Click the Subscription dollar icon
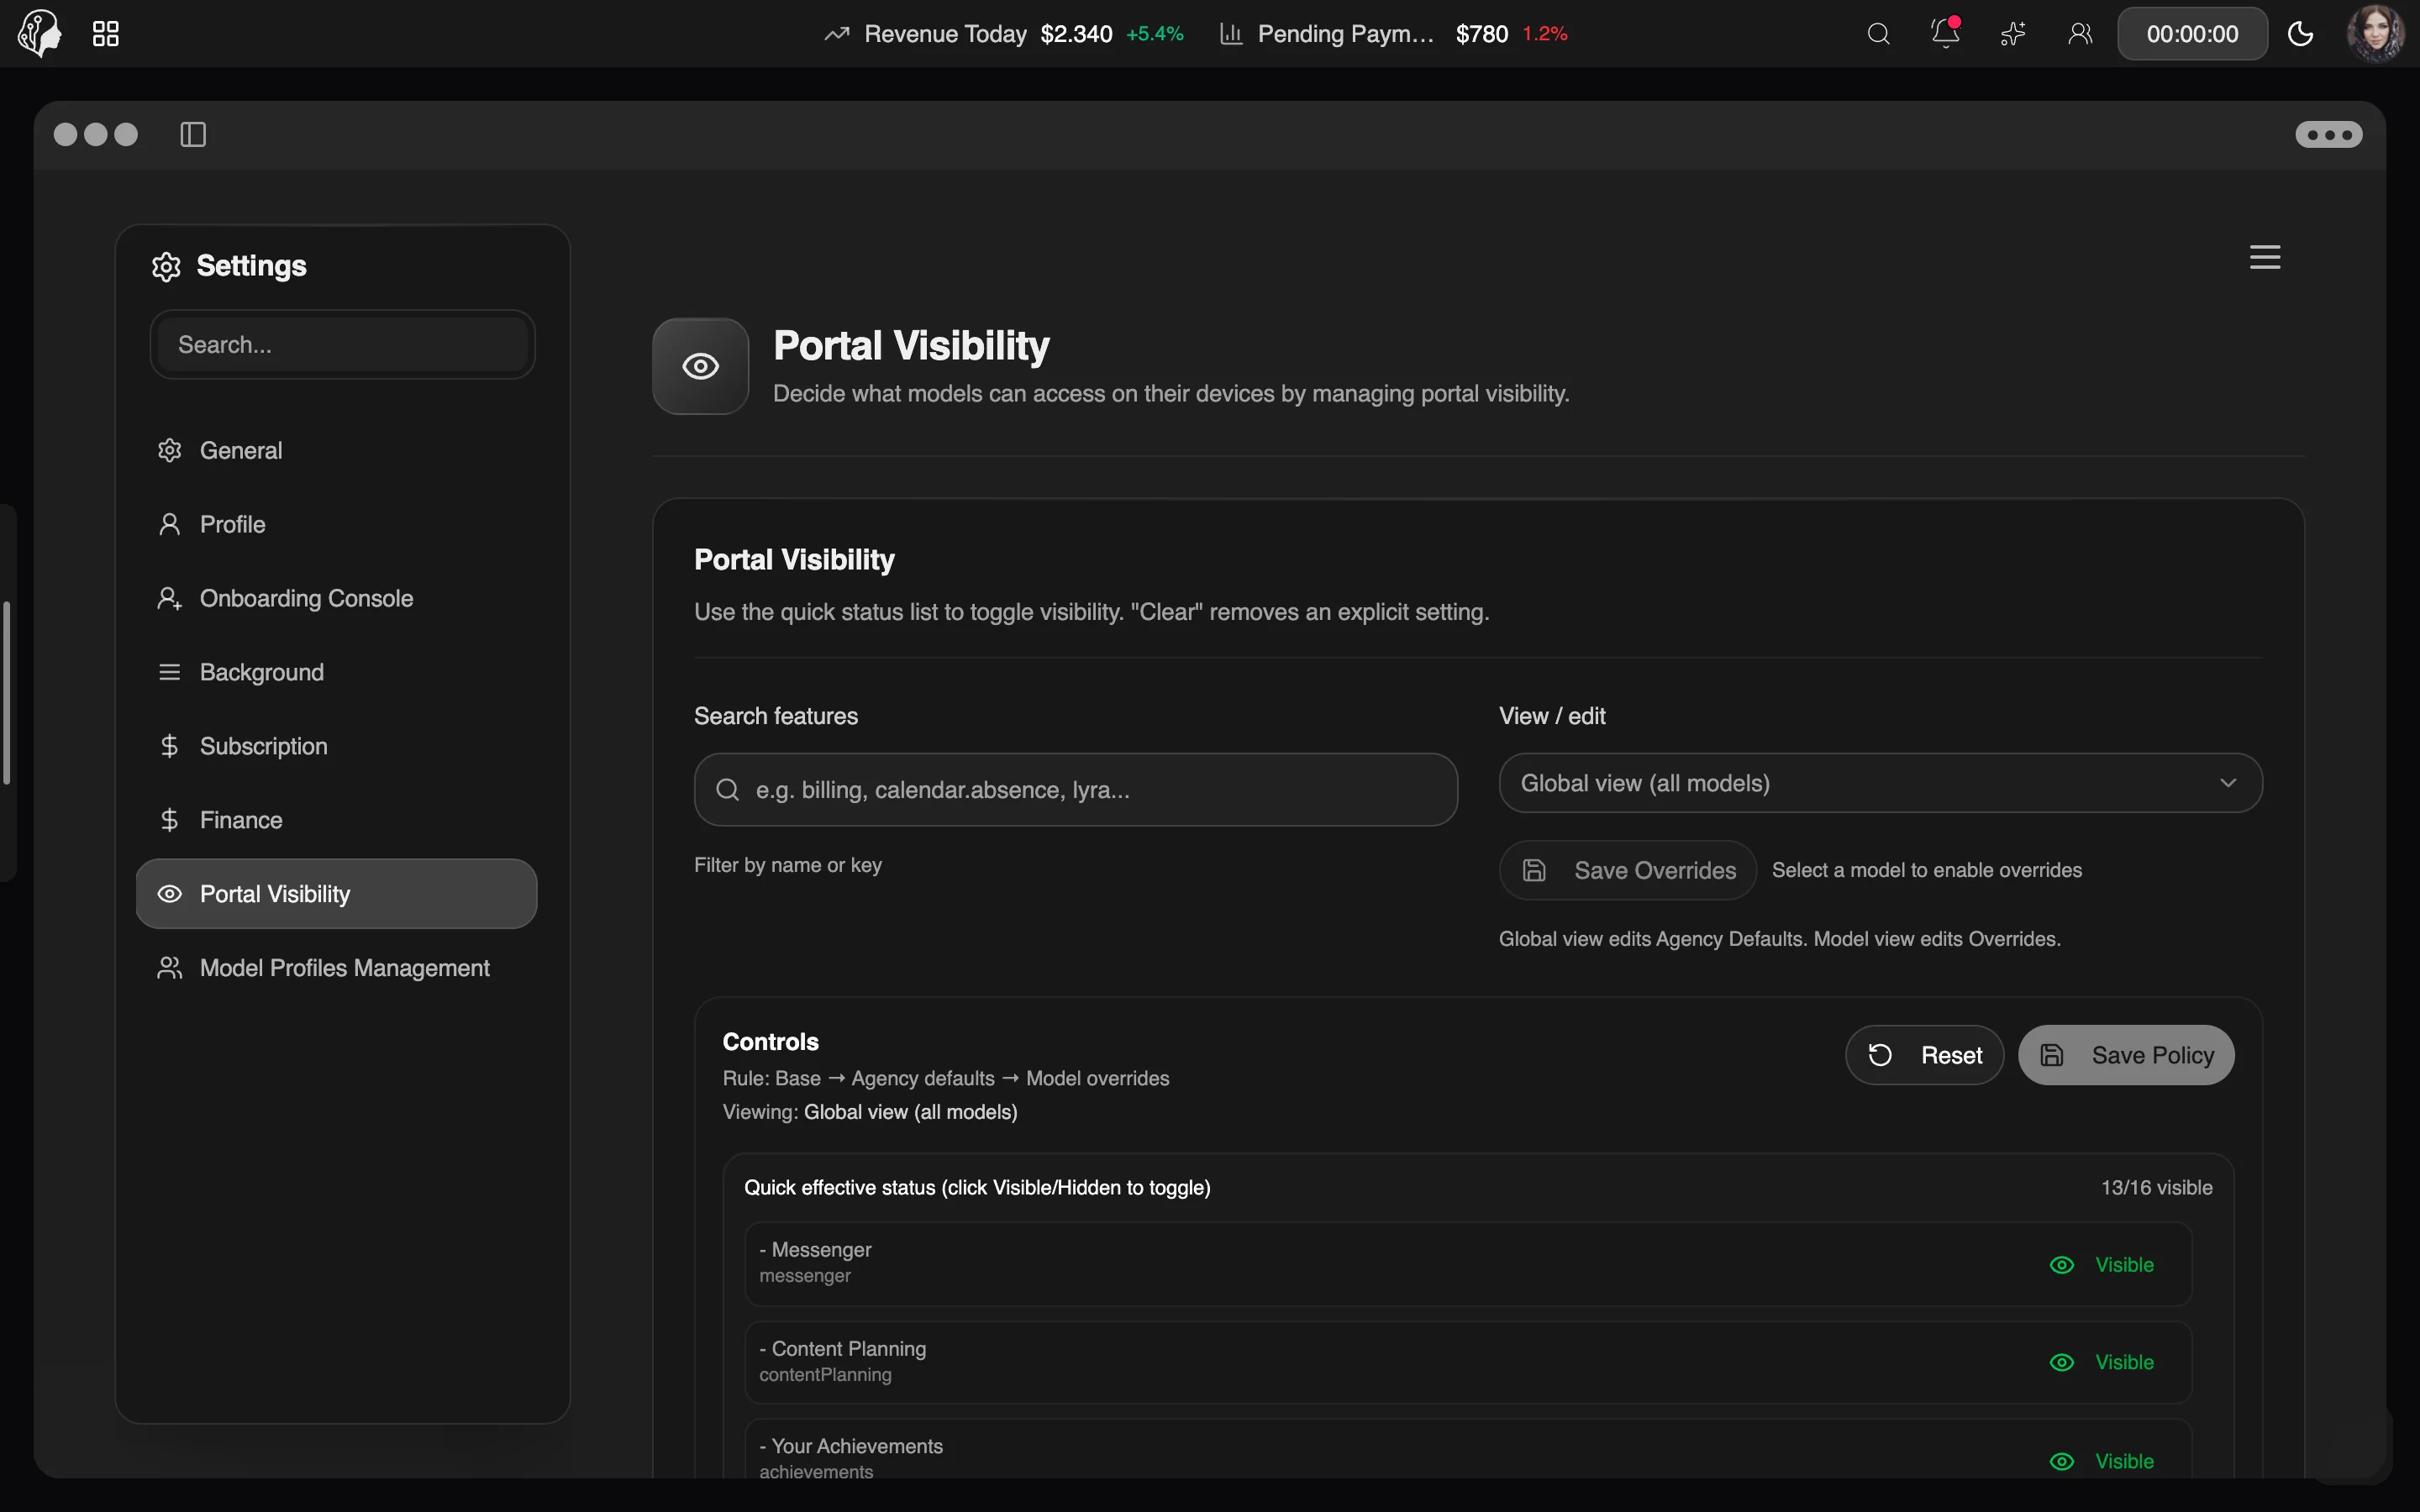The width and height of the screenshot is (2420, 1512). click(170, 746)
